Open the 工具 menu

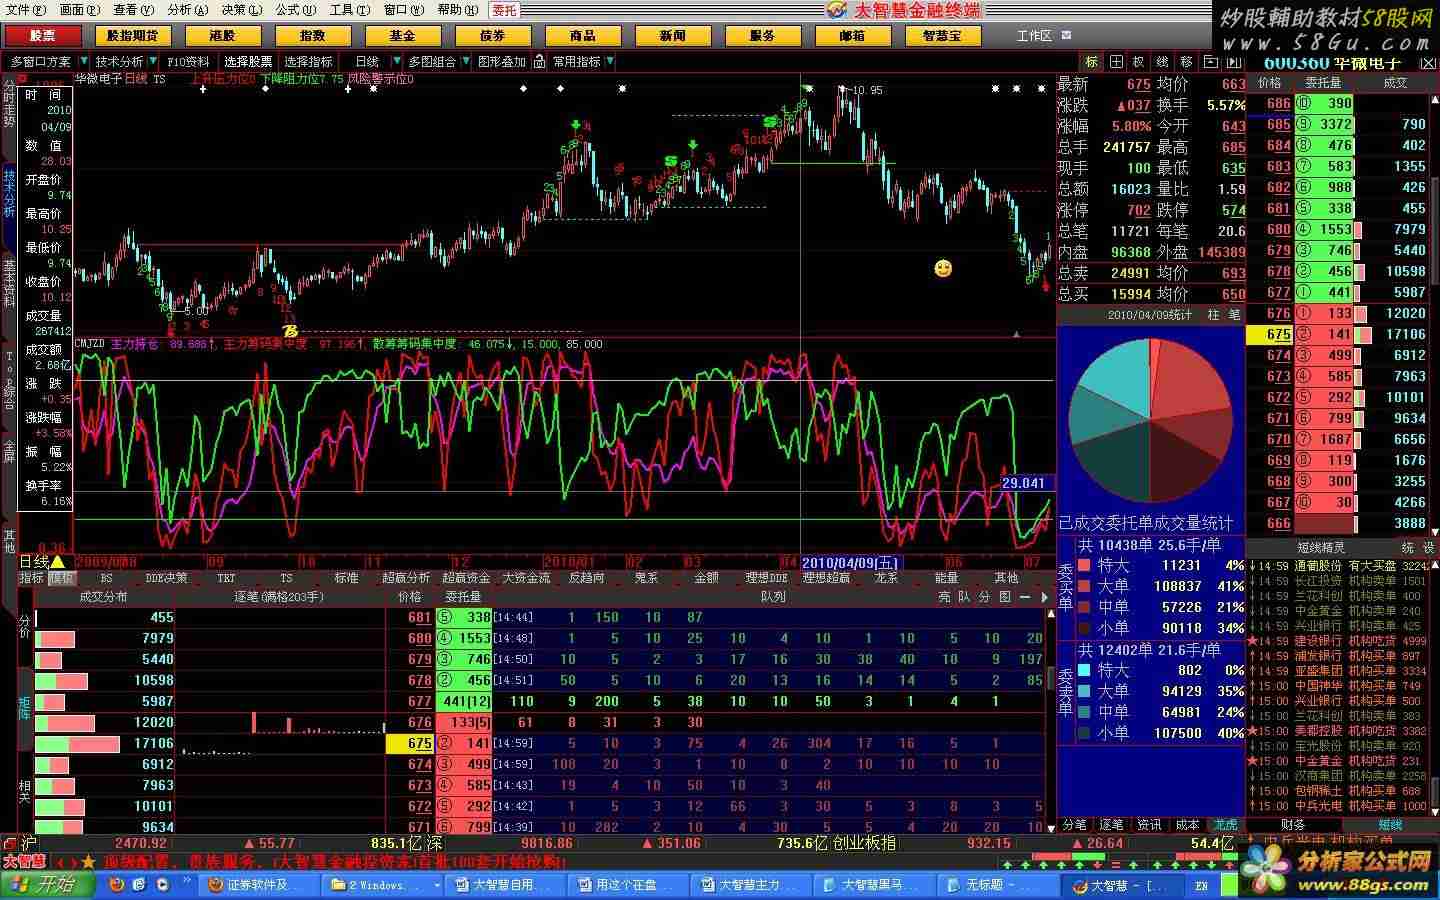click(x=349, y=10)
